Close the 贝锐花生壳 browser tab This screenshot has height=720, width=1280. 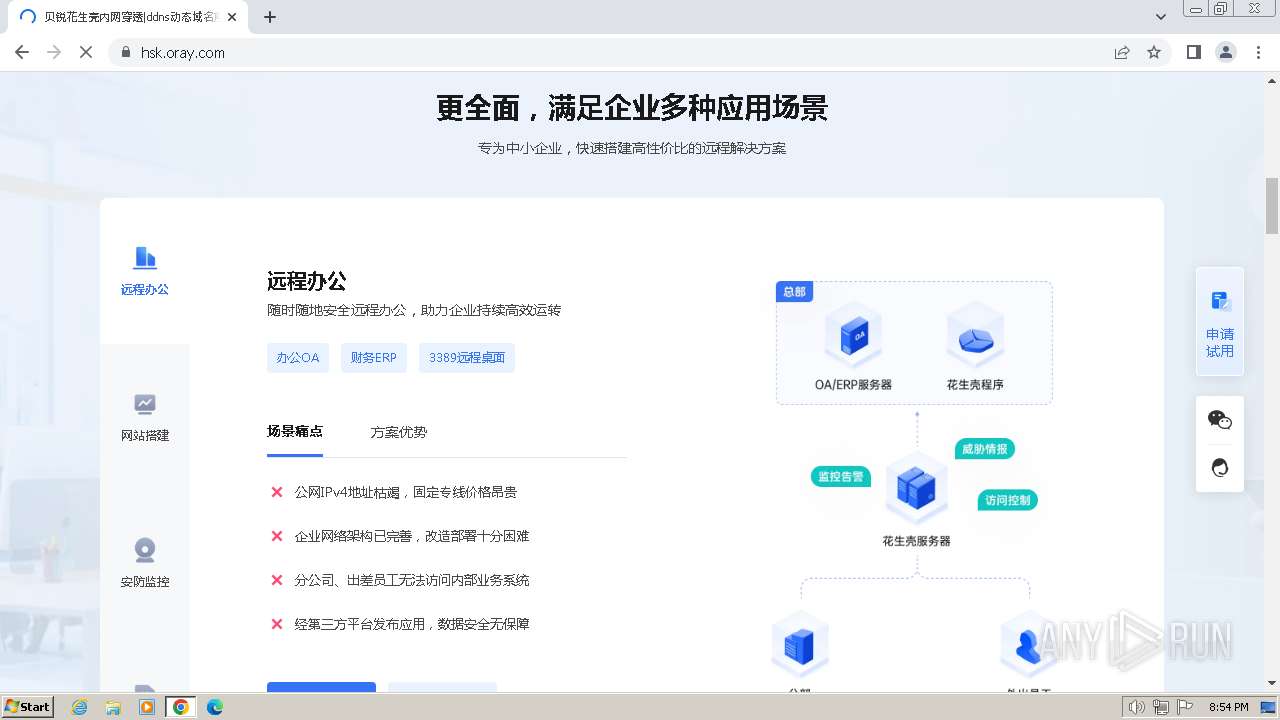click(x=233, y=17)
